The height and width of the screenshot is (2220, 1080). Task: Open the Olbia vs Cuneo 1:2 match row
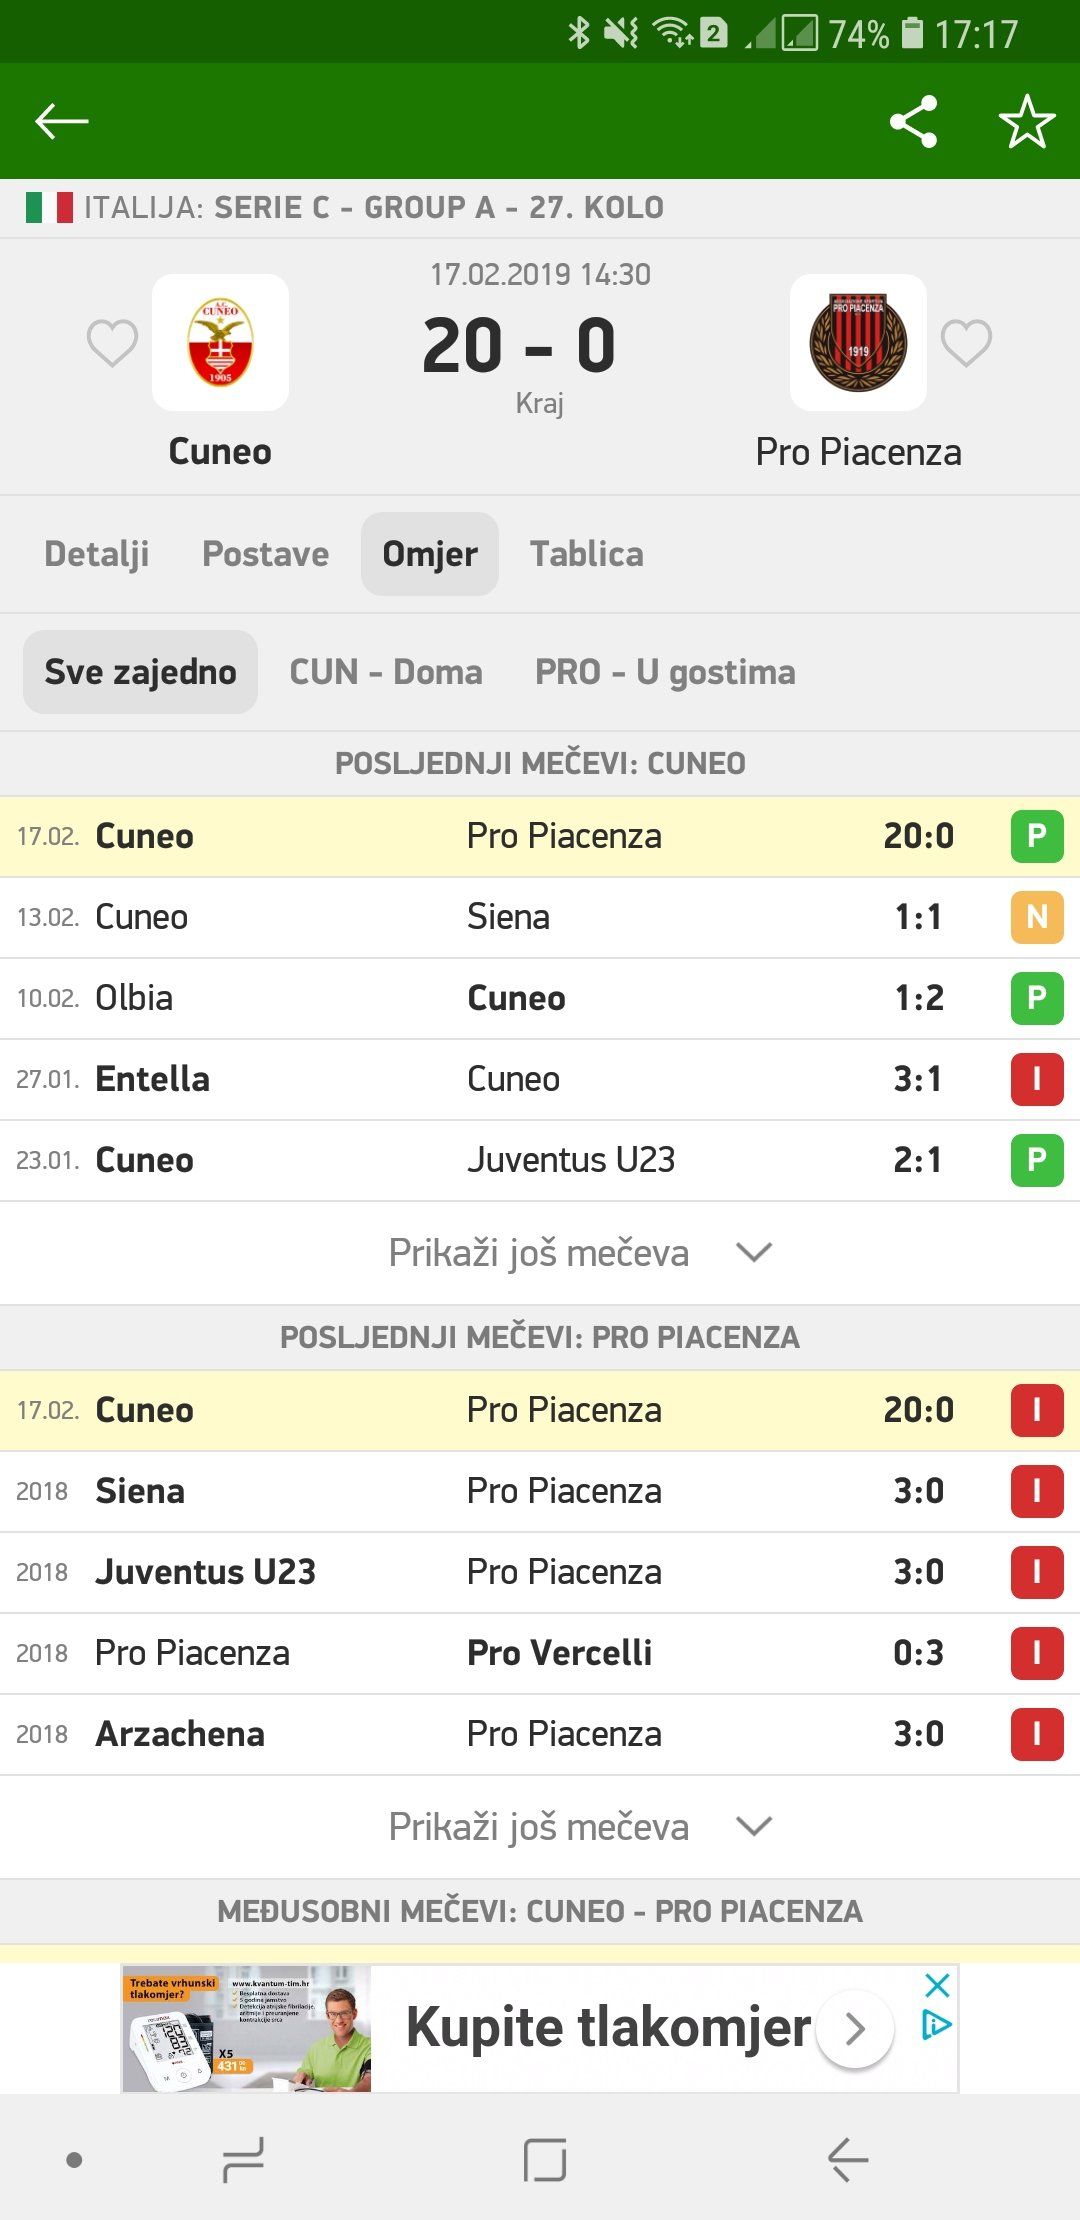coord(540,998)
